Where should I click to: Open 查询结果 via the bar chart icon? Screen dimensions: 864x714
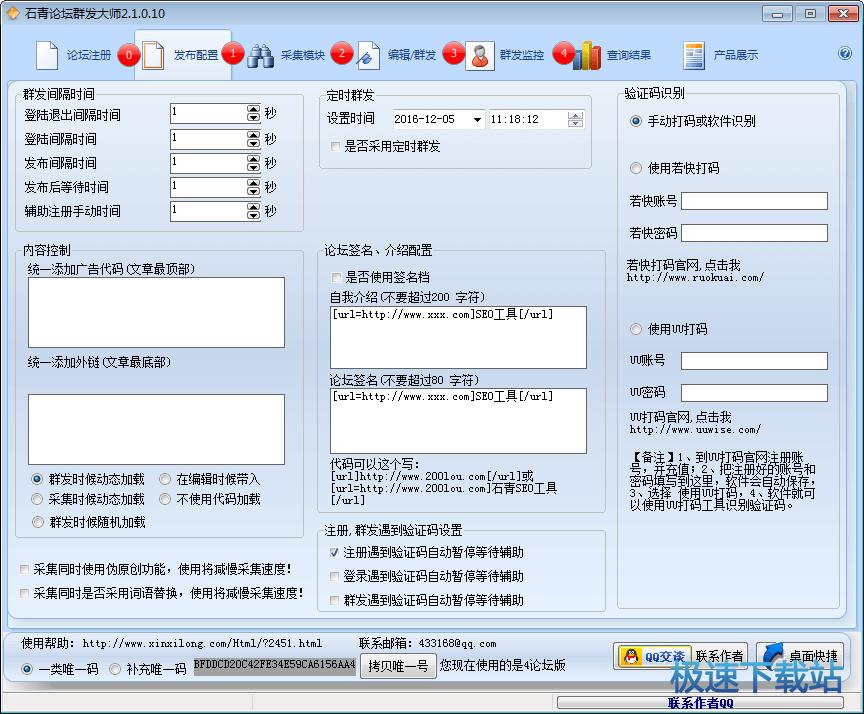pos(587,55)
